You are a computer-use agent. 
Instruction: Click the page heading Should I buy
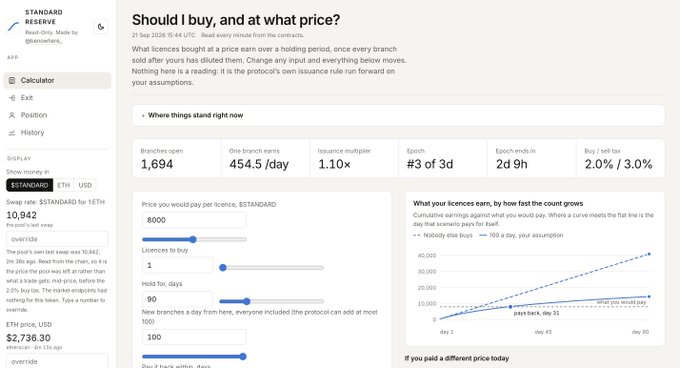pos(236,20)
